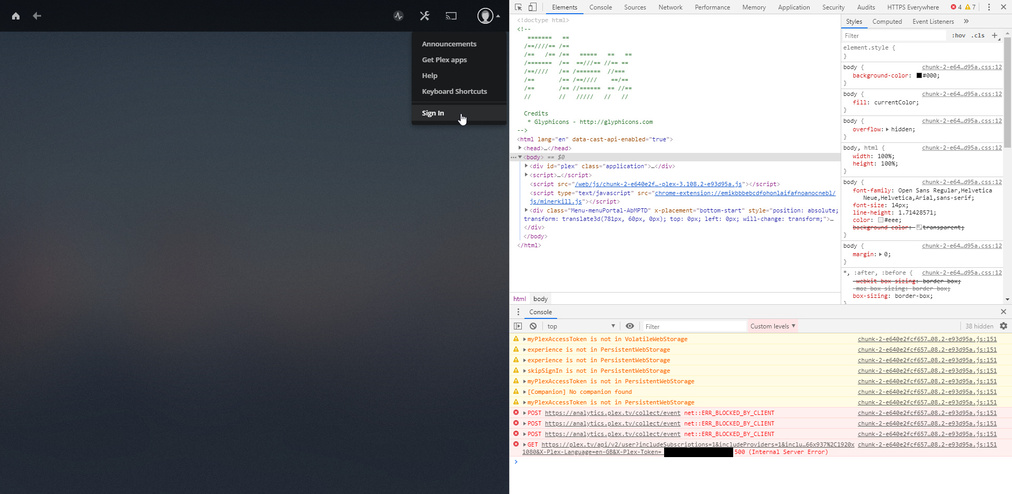Expand the skipSignIn warning message
Viewport: 1012px width, 494px height.
pos(525,371)
